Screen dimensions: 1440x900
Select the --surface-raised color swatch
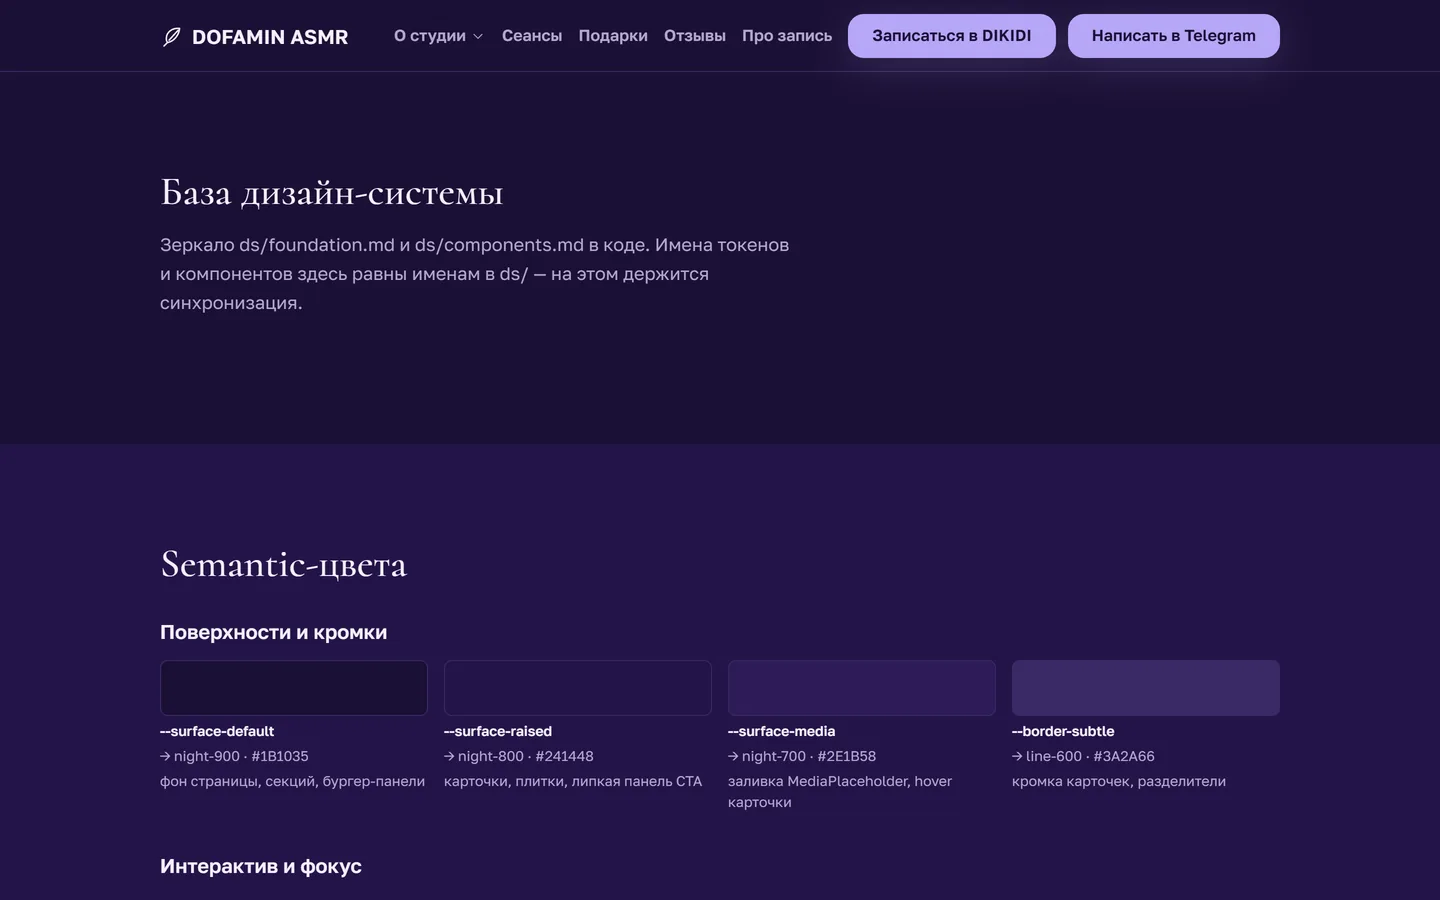point(578,688)
